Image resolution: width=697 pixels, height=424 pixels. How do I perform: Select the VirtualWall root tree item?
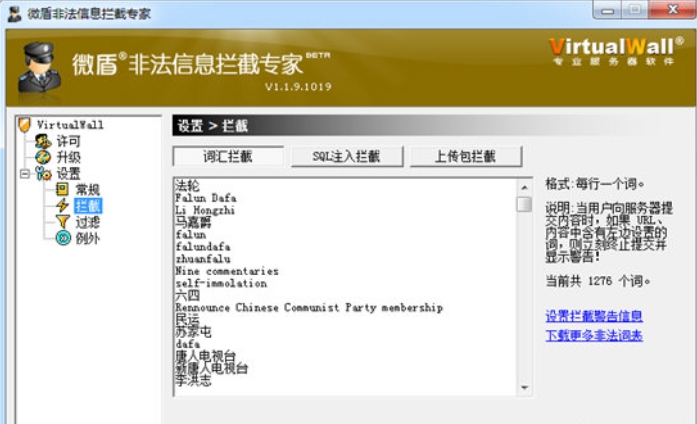pos(70,125)
